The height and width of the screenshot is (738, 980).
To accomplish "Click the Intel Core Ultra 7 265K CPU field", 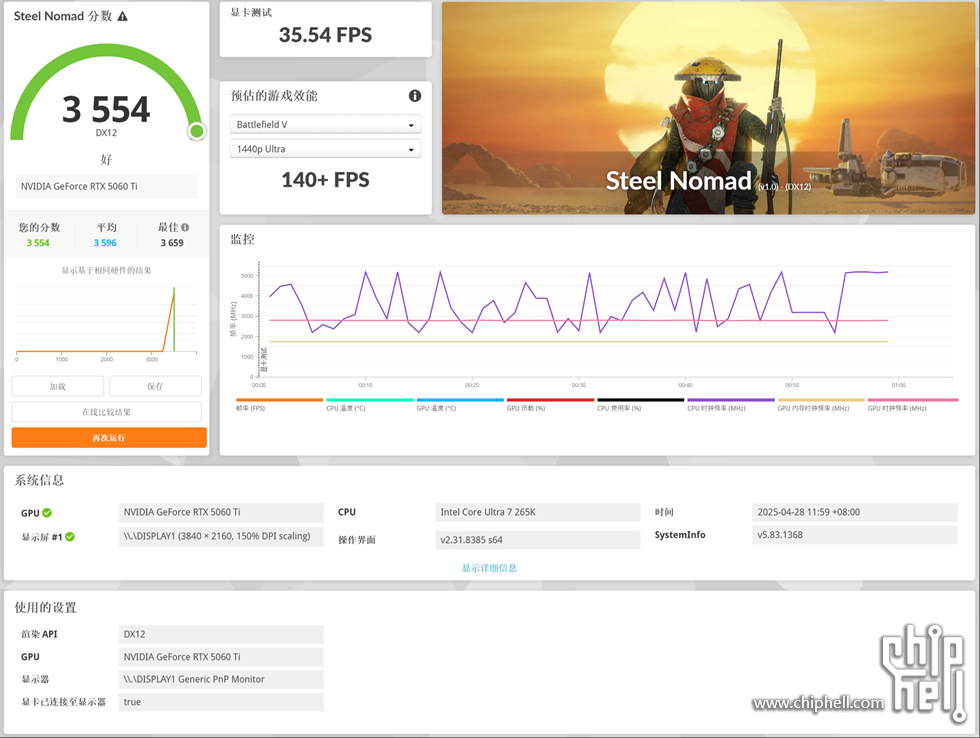I will tap(538, 512).
